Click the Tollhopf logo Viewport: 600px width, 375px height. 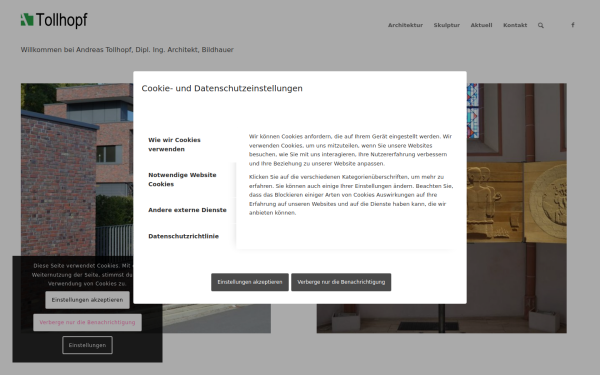tap(54, 20)
